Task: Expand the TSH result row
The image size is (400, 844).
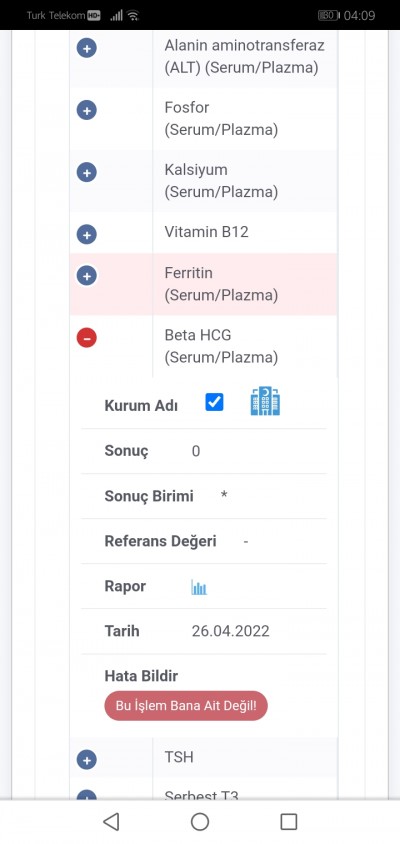Action: click(87, 760)
